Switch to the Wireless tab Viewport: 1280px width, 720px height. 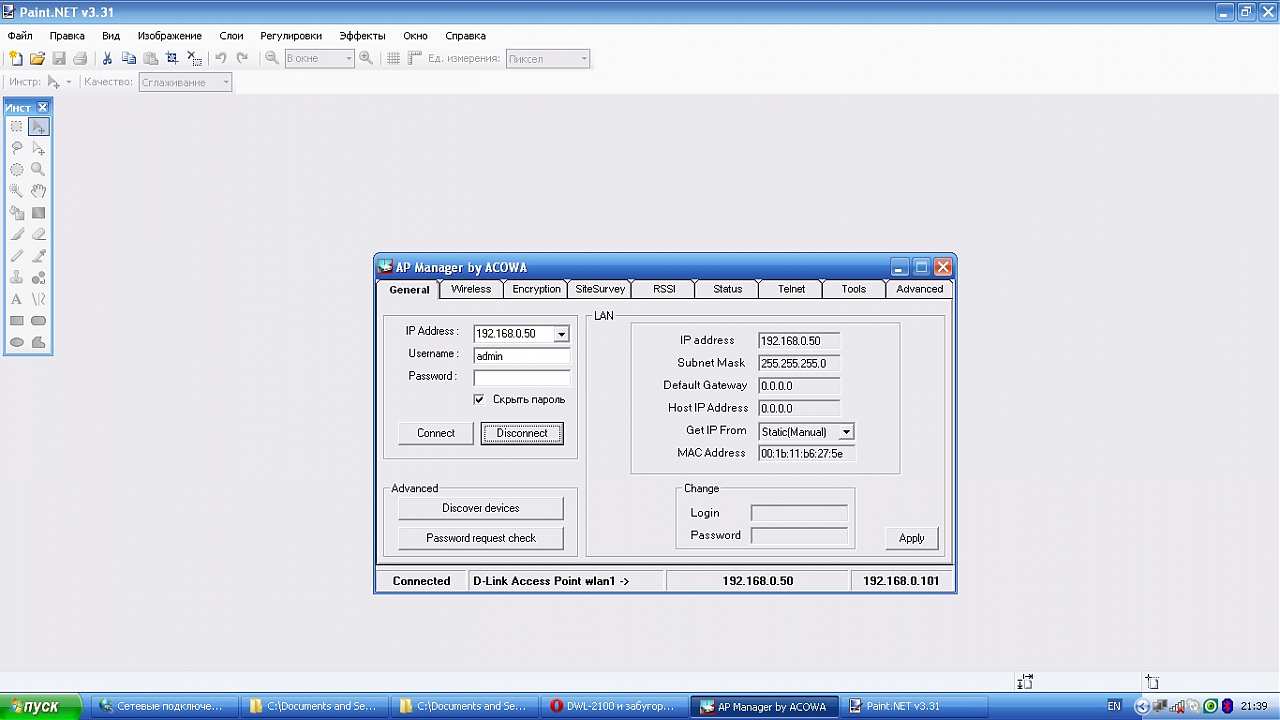(471, 289)
